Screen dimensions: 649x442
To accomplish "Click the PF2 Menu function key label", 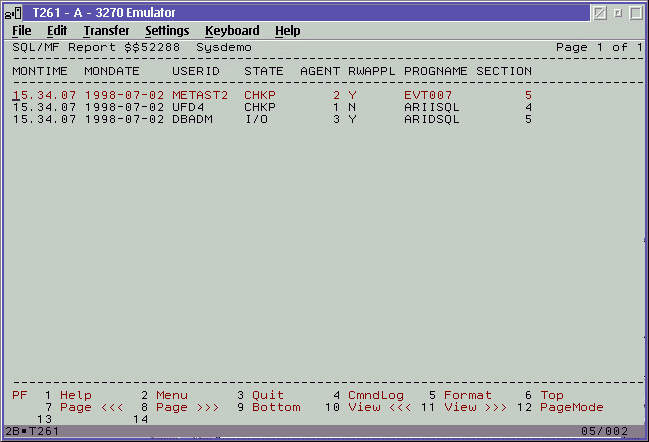I will pyautogui.click(x=171, y=396).
